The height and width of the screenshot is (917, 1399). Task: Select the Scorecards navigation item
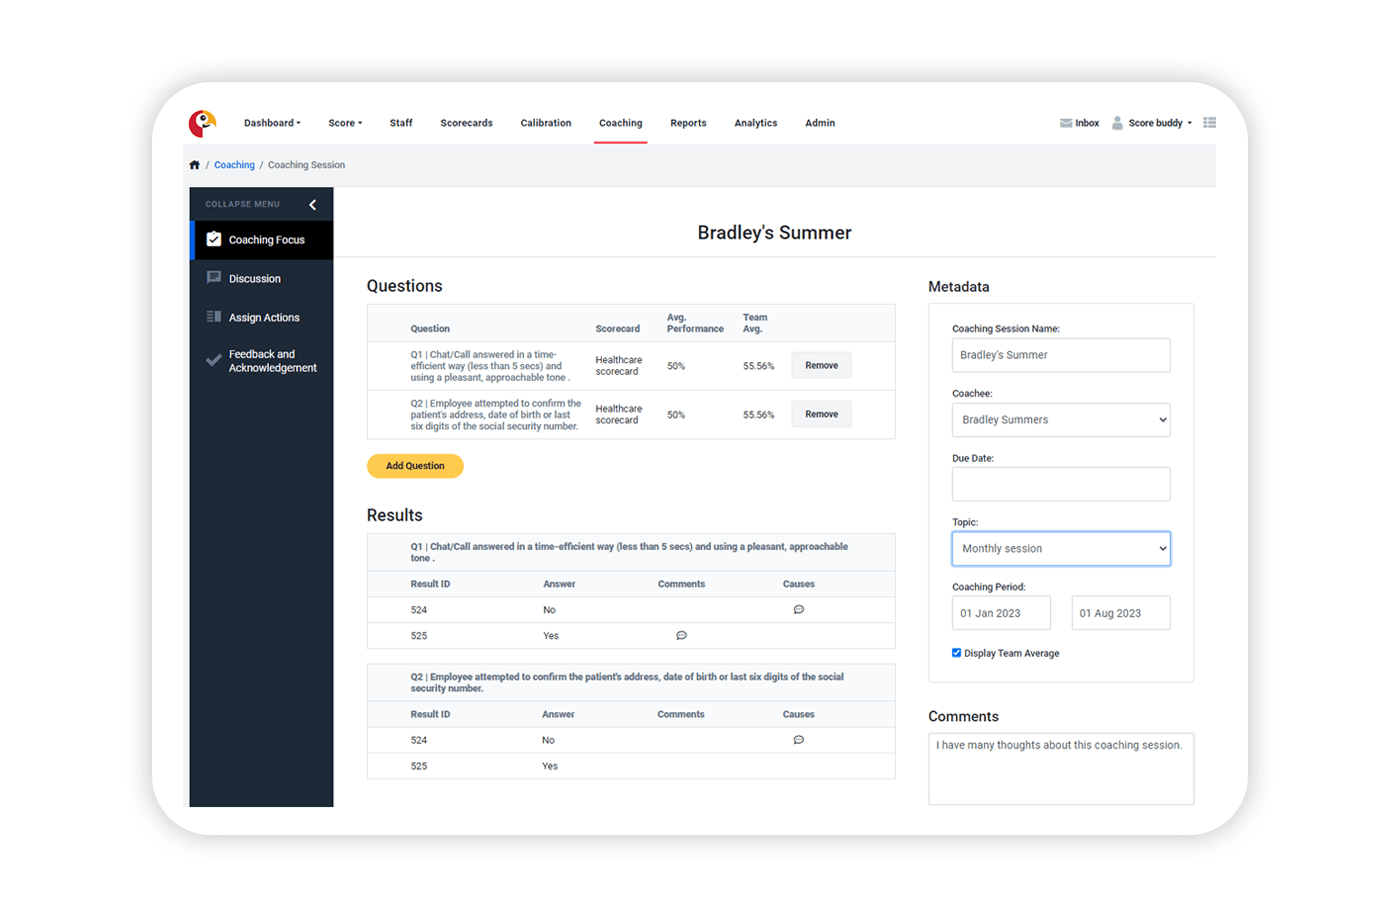click(x=466, y=122)
